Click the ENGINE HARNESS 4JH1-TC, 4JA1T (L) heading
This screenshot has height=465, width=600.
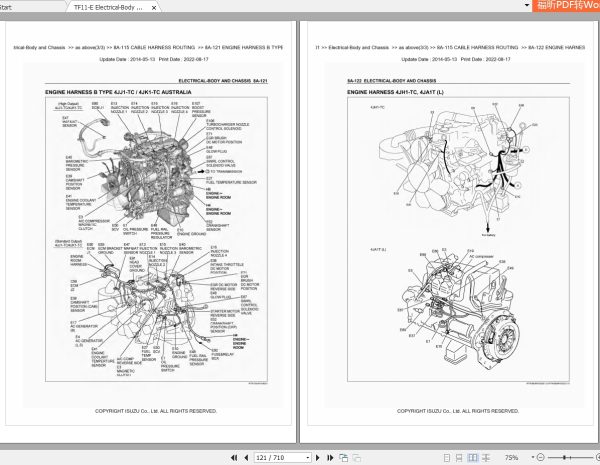pos(395,92)
